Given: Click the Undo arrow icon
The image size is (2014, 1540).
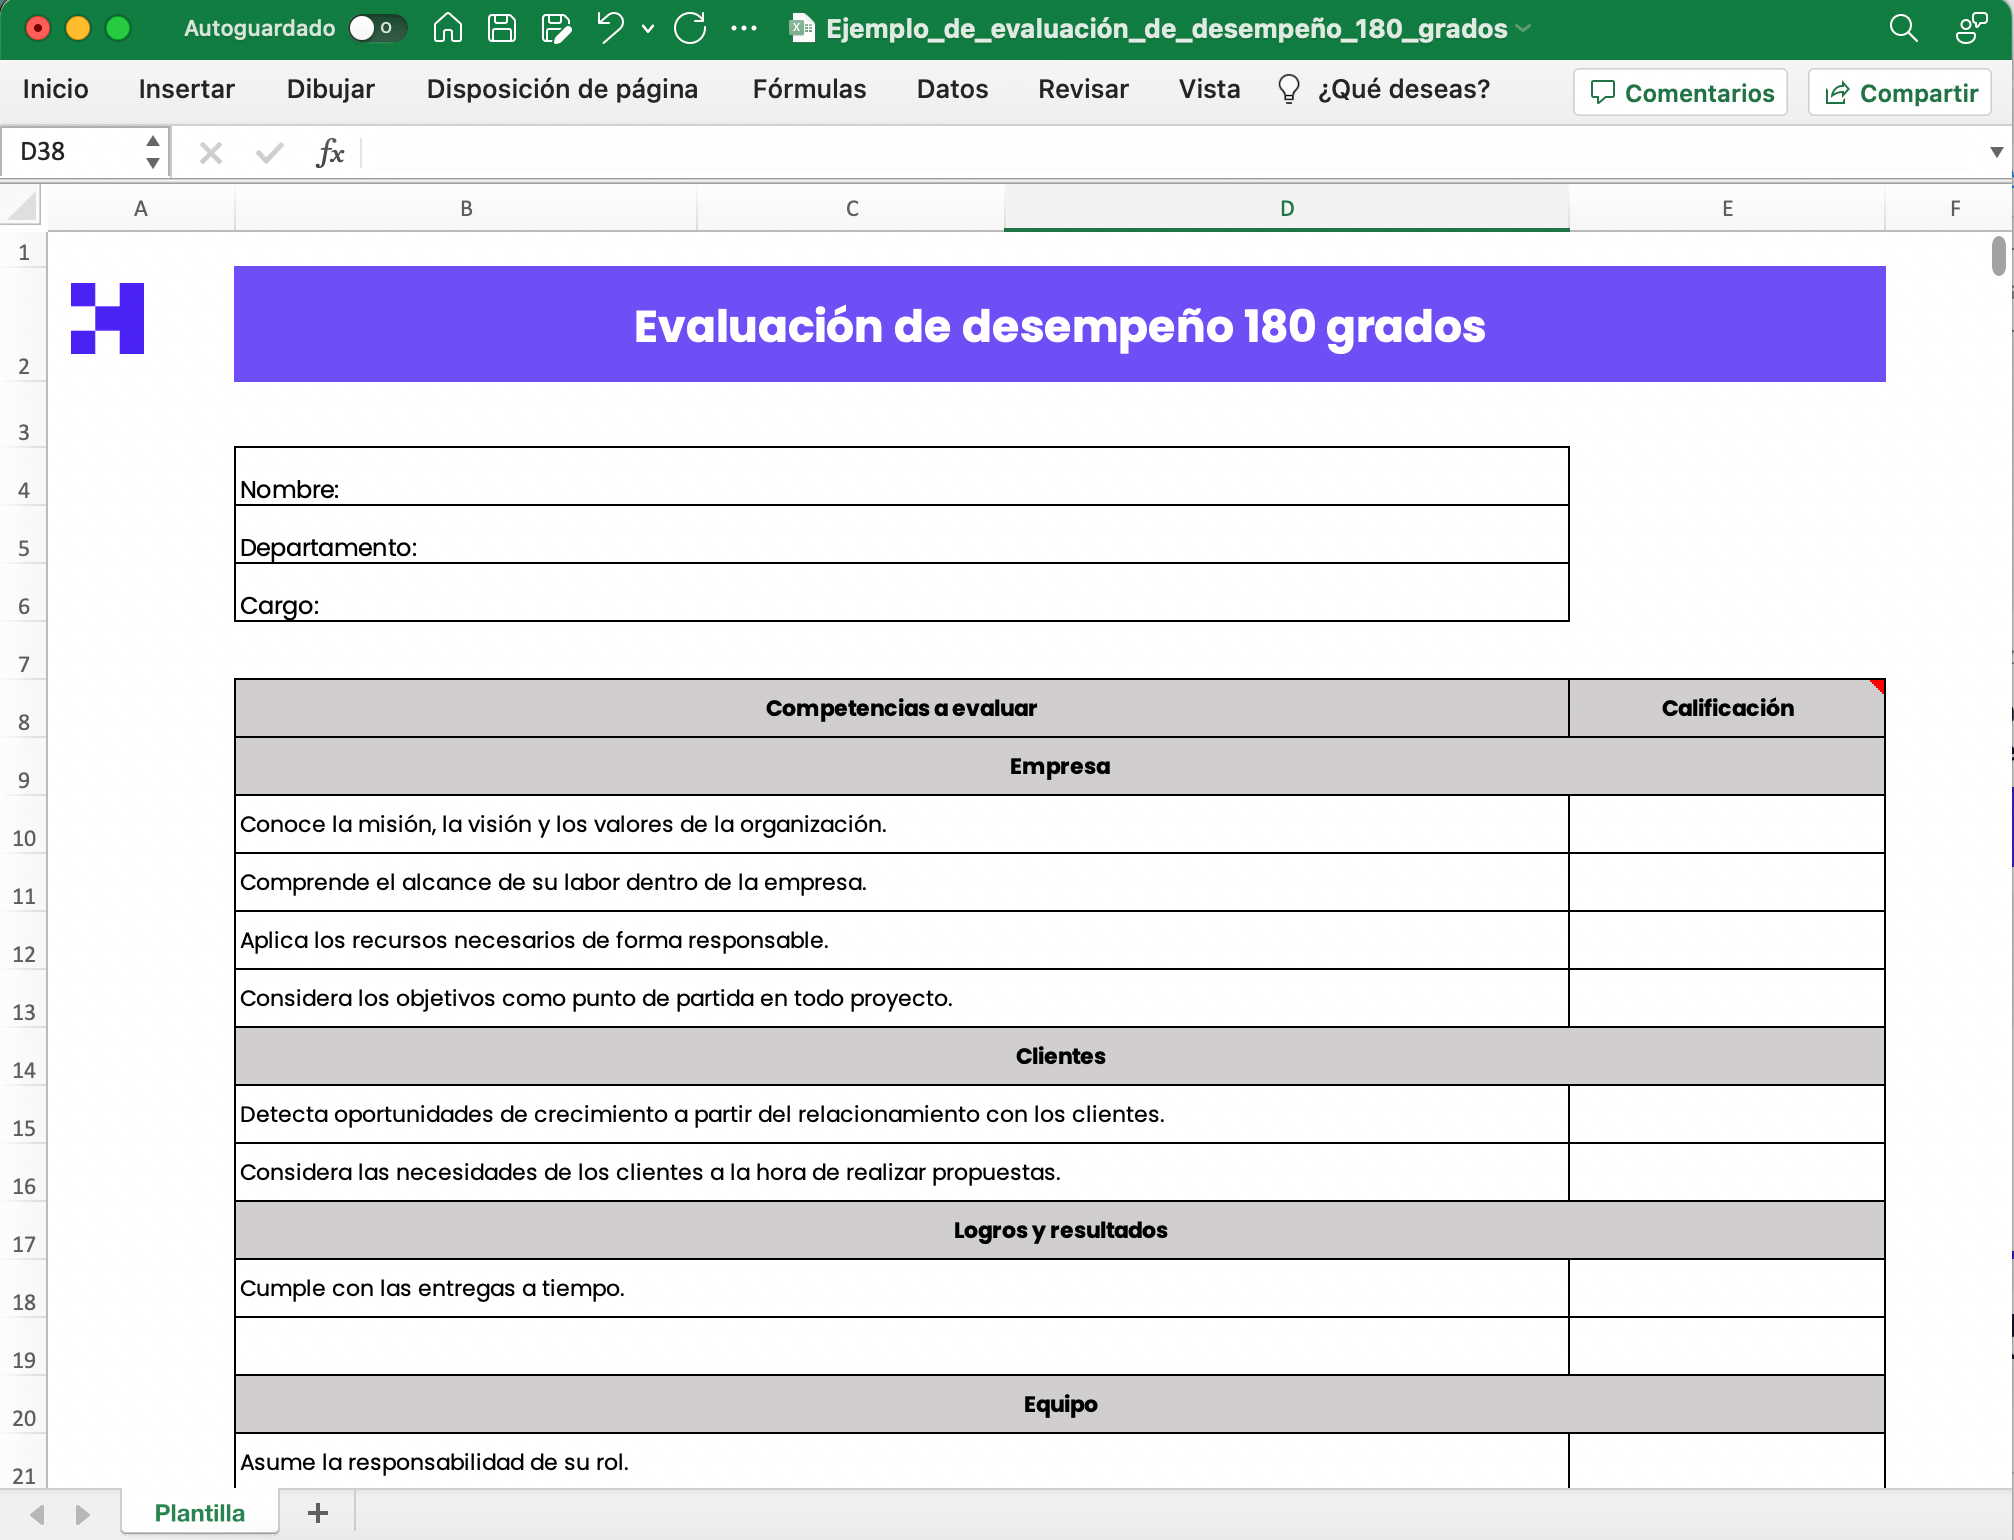Looking at the screenshot, I should coord(609,28).
